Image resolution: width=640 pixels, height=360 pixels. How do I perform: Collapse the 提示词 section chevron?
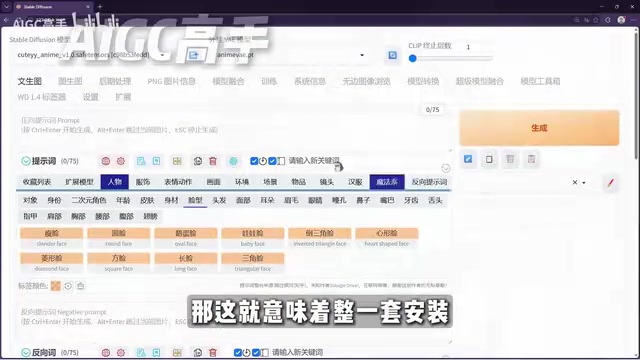(x=26, y=161)
